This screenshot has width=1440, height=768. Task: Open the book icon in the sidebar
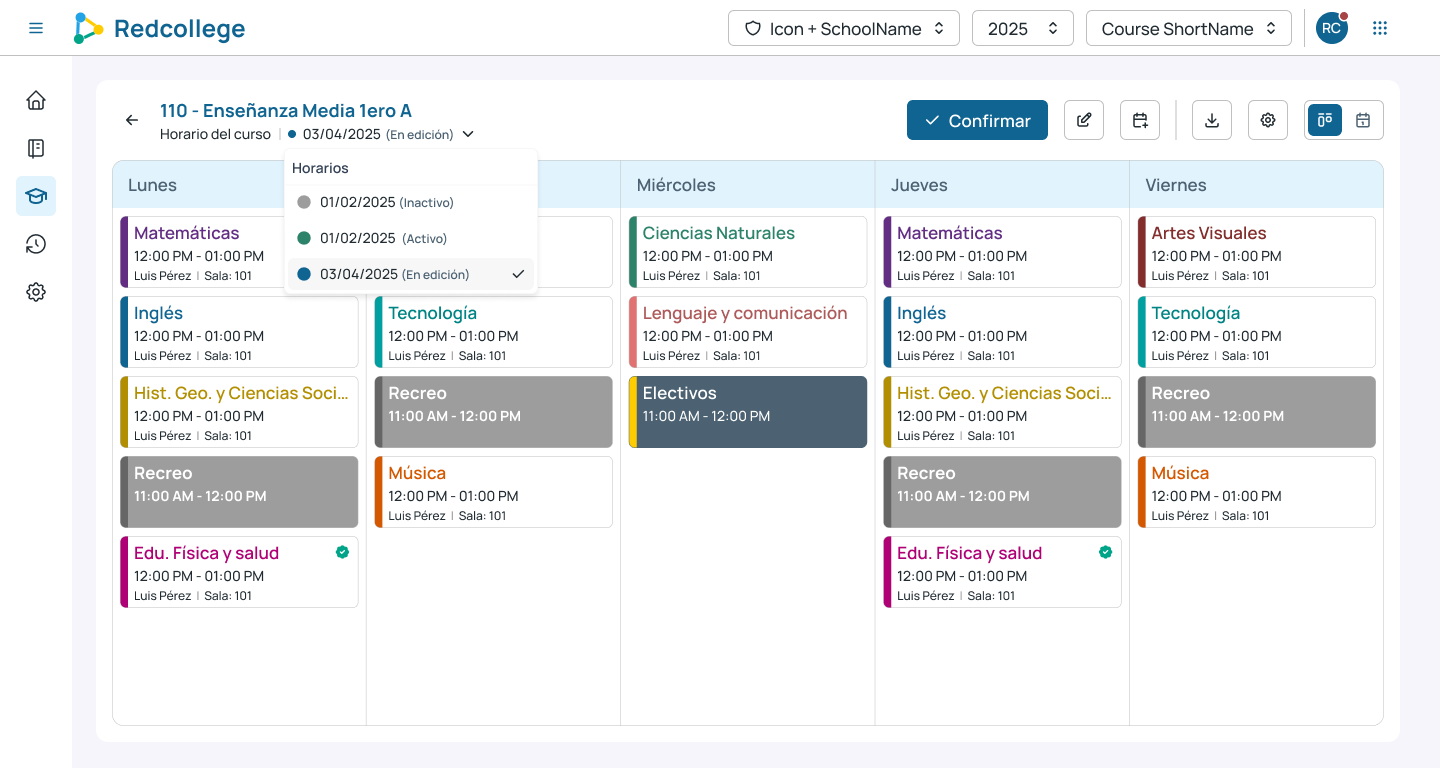(x=36, y=148)
